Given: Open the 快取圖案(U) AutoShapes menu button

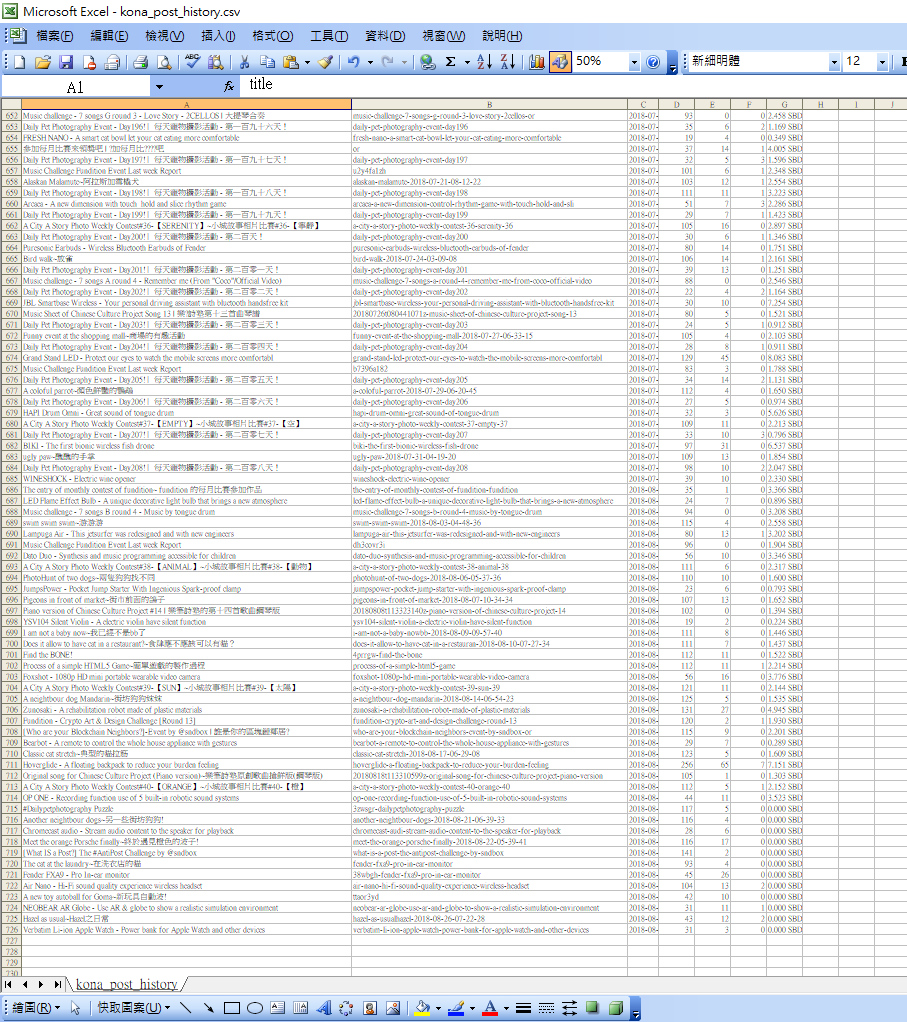Looking at the screenshot, I should 134,1008.
